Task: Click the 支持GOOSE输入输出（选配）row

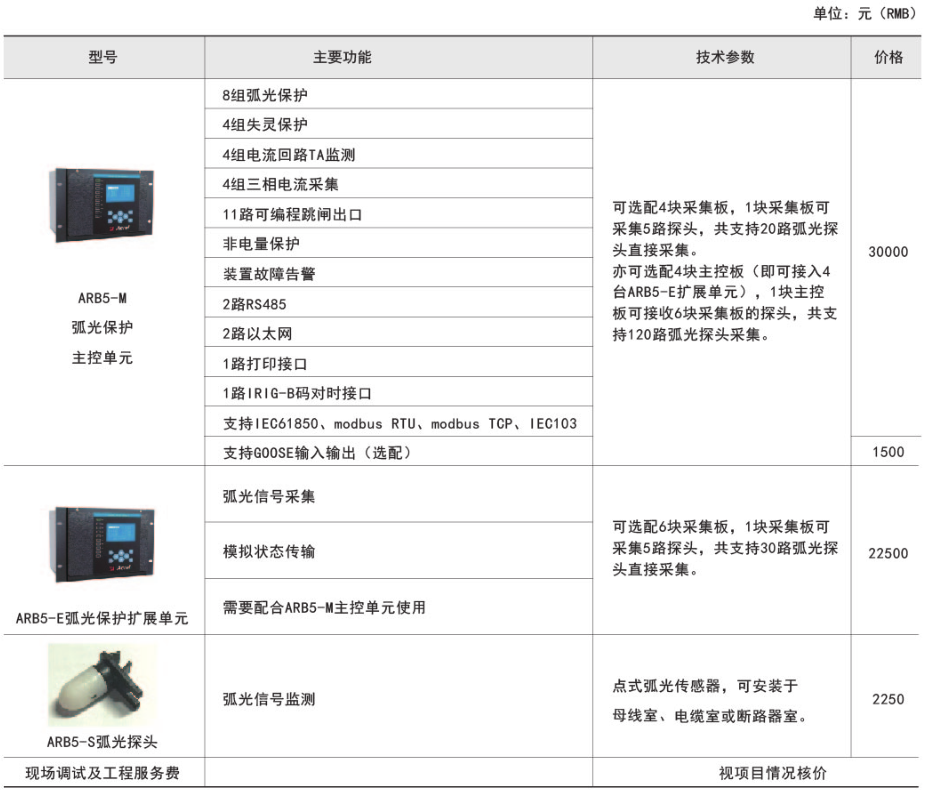Action: [316, 452]
